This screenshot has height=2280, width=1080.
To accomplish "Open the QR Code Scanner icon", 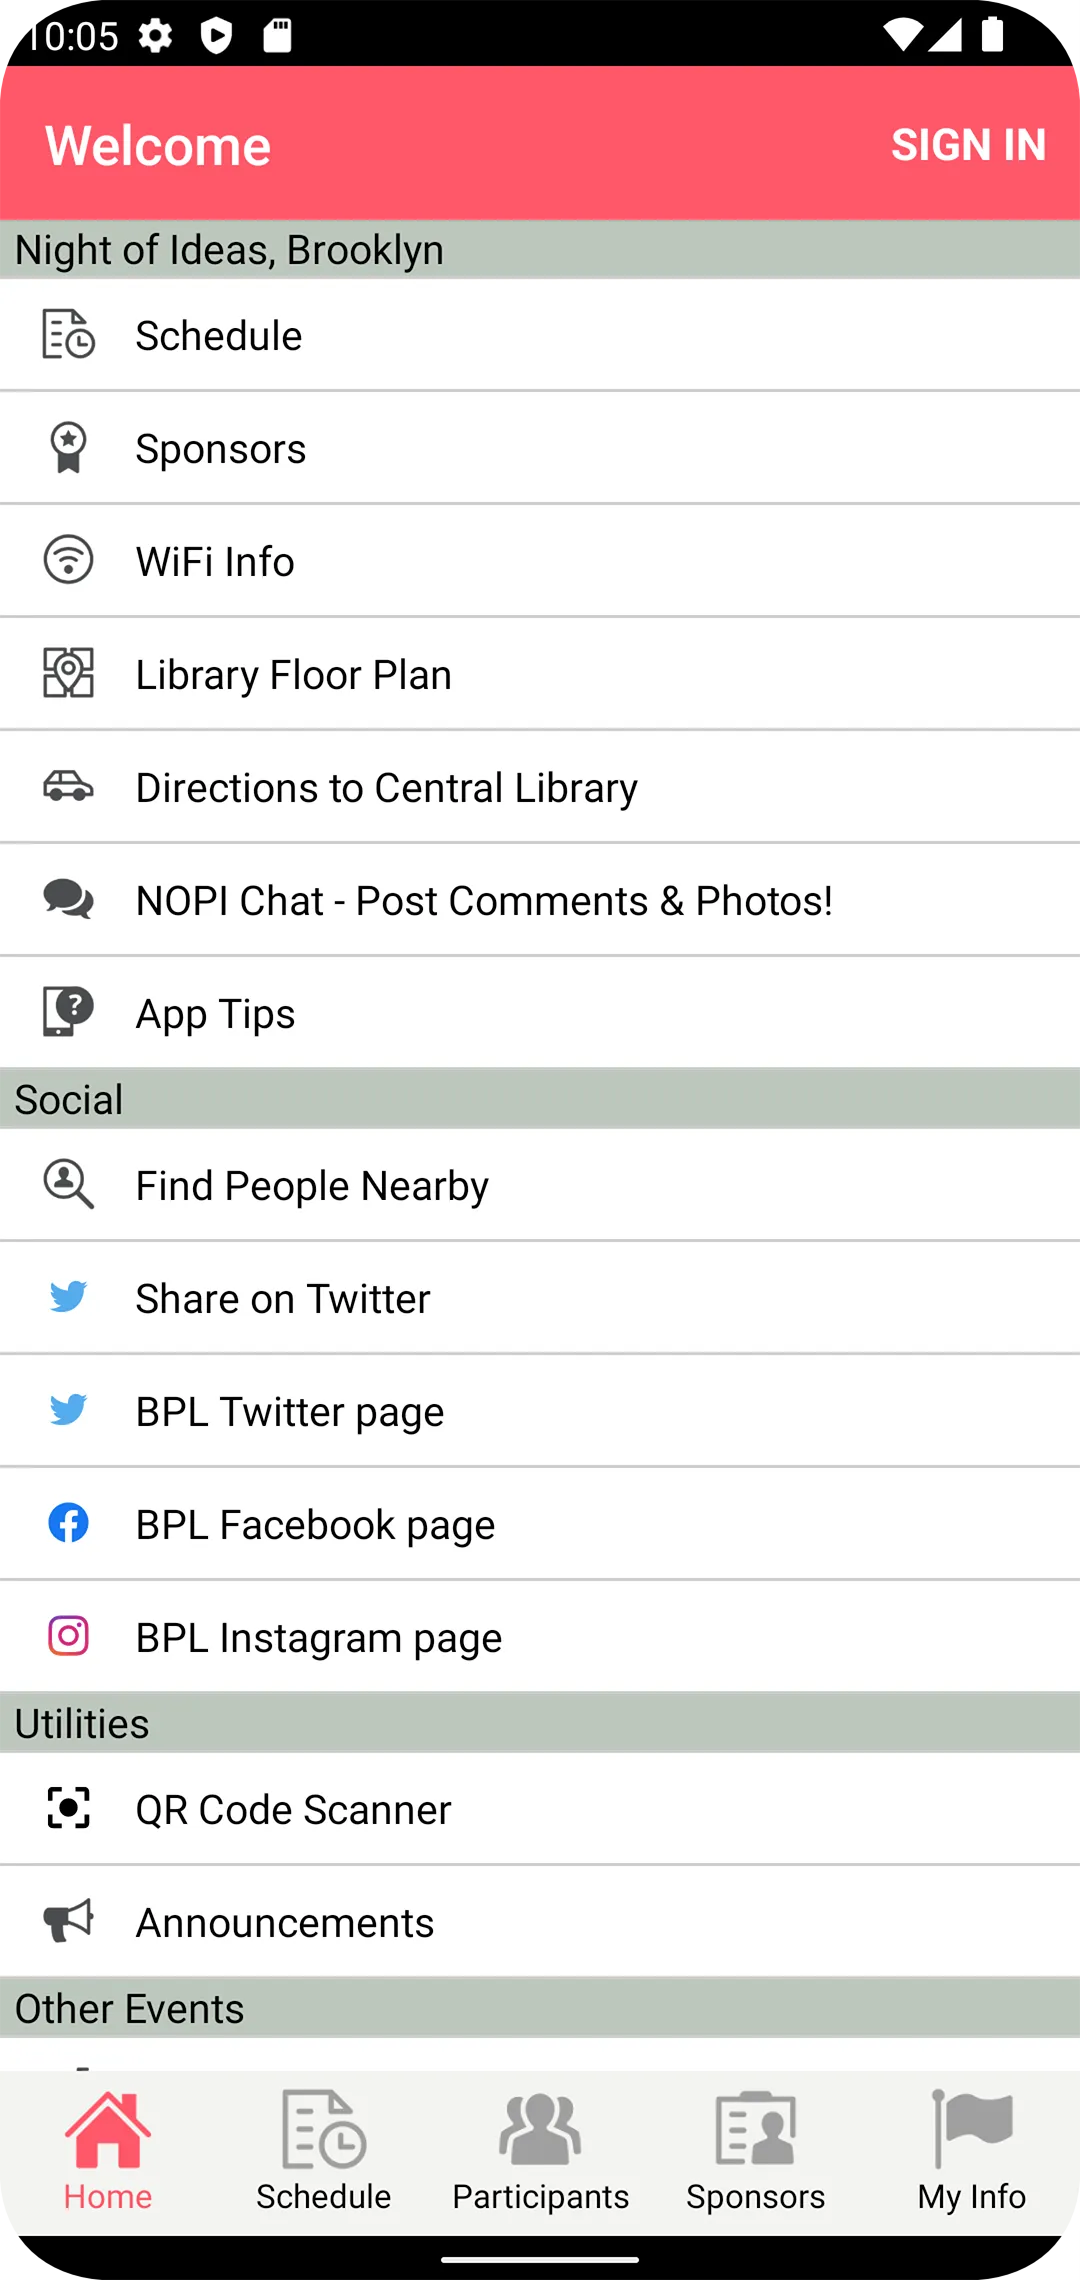I will 68,1809.
